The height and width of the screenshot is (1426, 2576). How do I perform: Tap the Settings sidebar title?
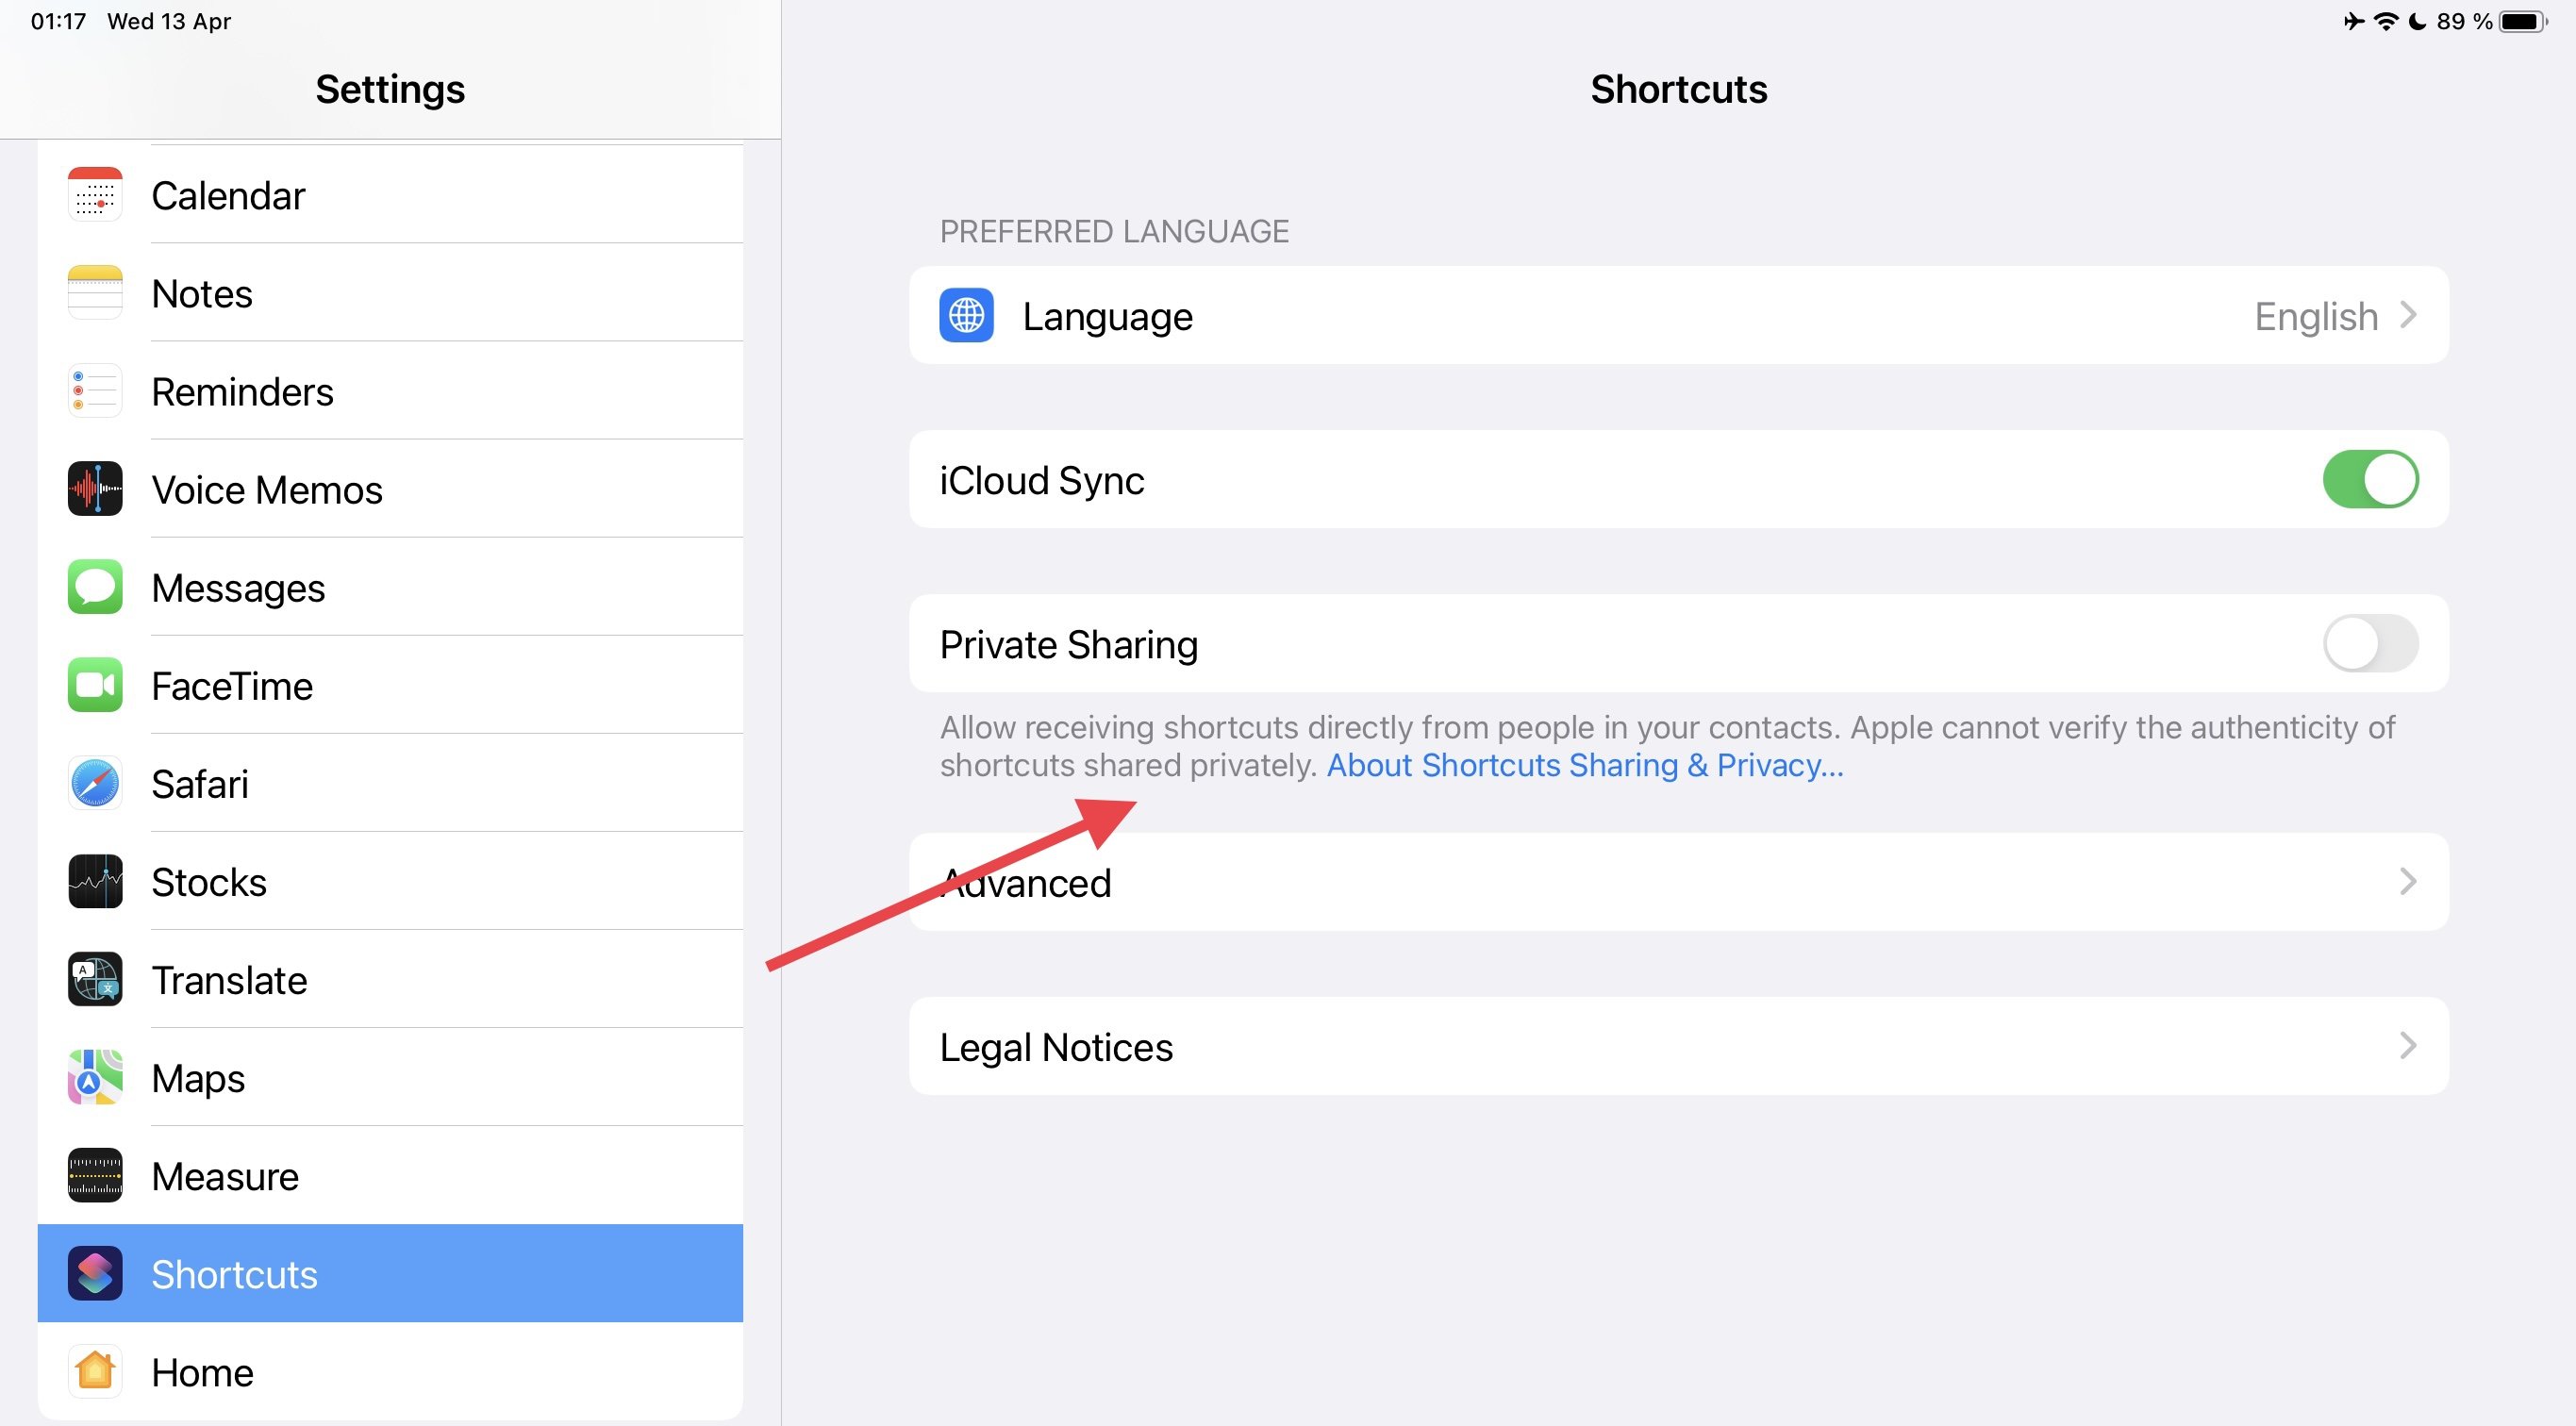coord(390,89)
